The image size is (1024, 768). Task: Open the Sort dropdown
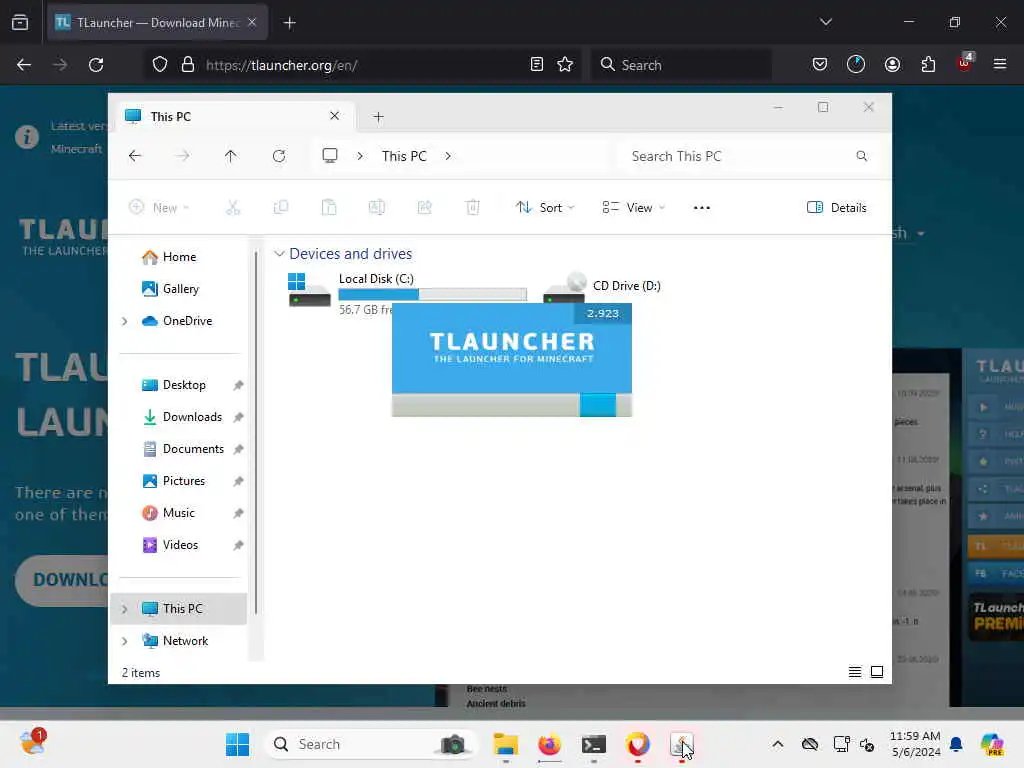545,208
